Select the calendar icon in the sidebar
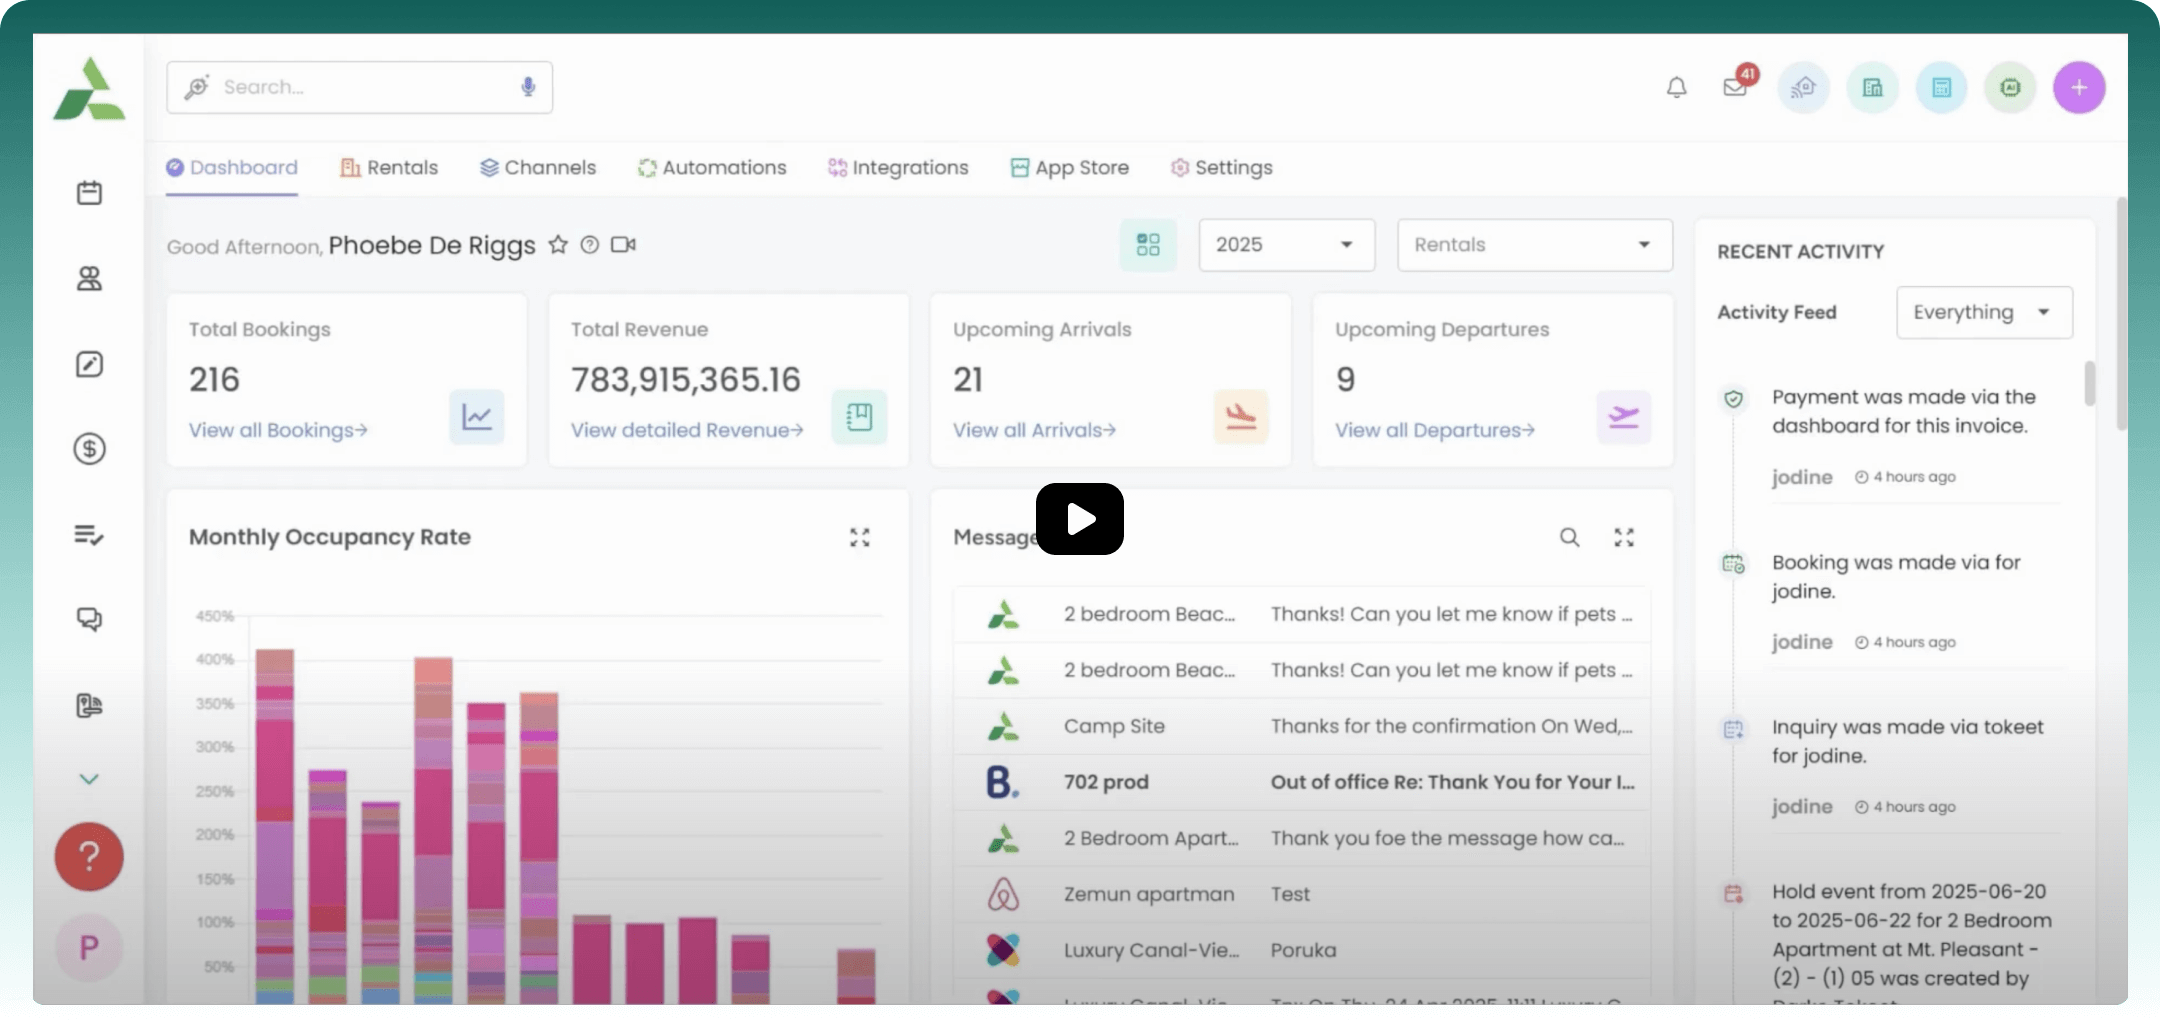 89,192
